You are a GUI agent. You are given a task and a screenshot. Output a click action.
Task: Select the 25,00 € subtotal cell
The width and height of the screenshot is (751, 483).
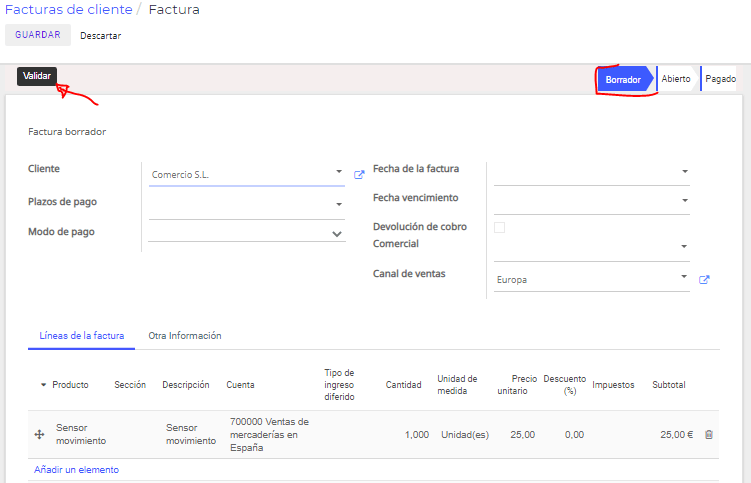[676, 435]
